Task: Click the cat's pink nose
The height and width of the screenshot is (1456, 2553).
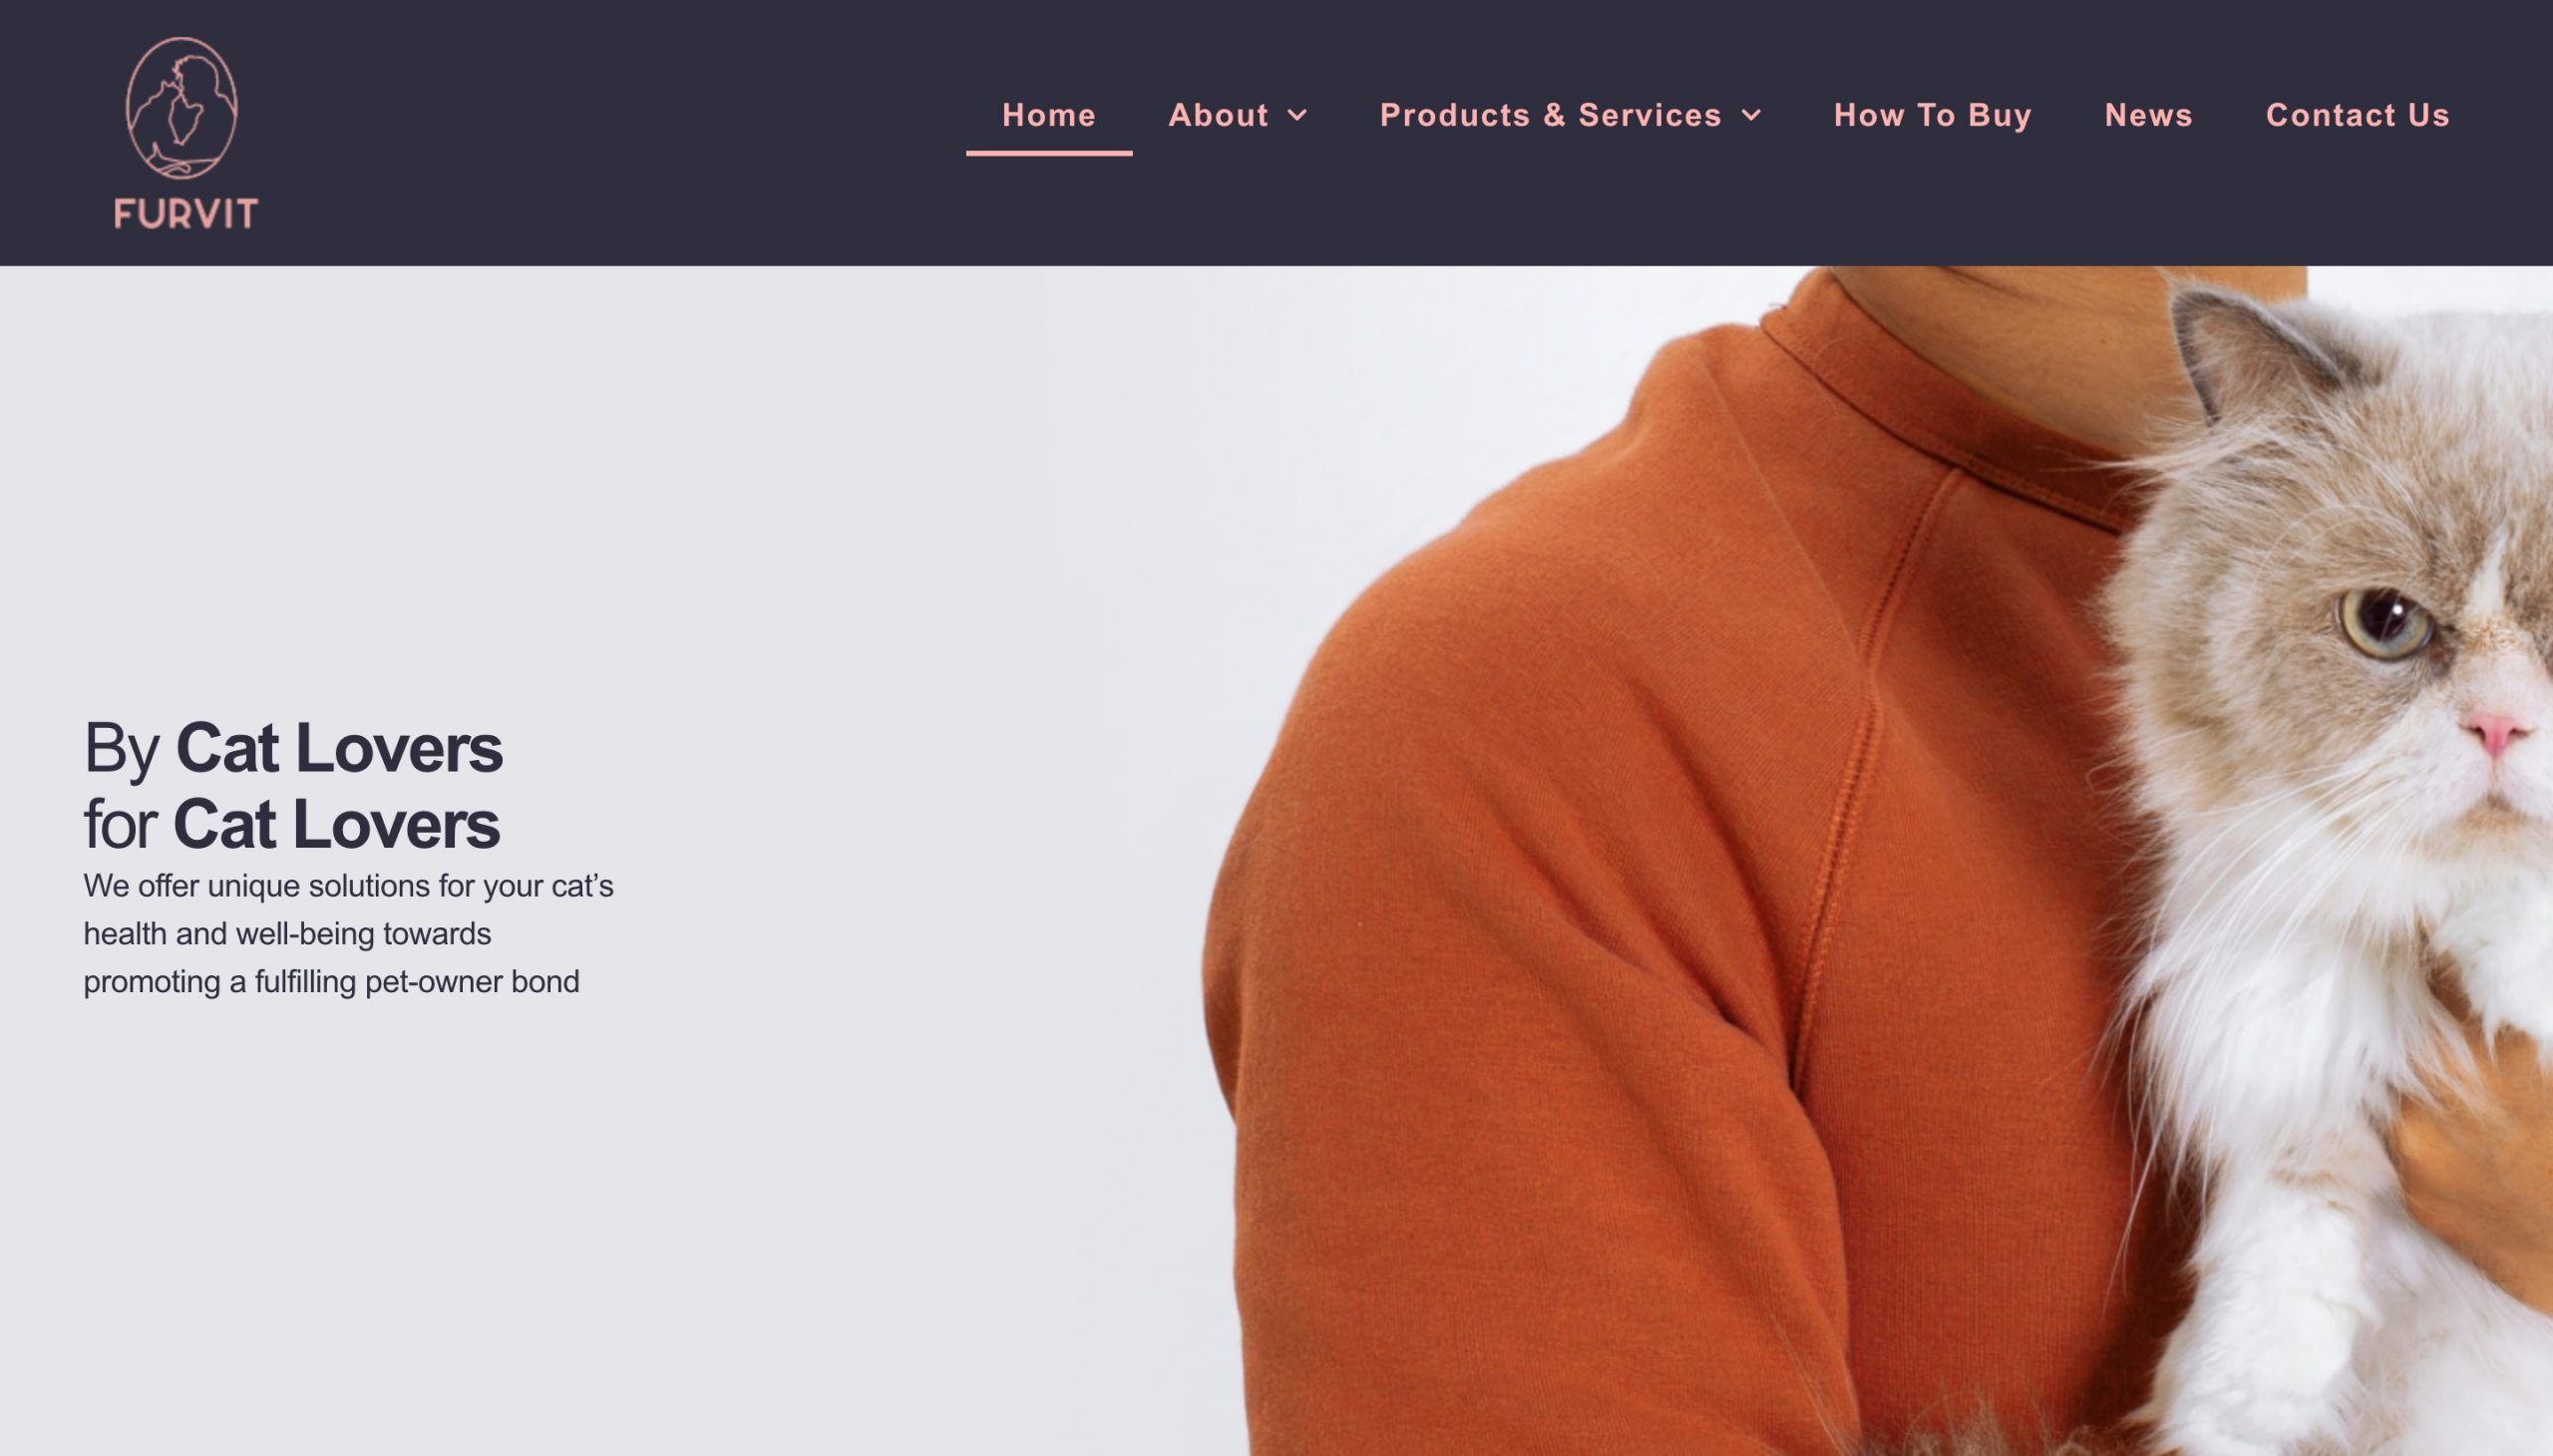Action: pos(2497,734)
